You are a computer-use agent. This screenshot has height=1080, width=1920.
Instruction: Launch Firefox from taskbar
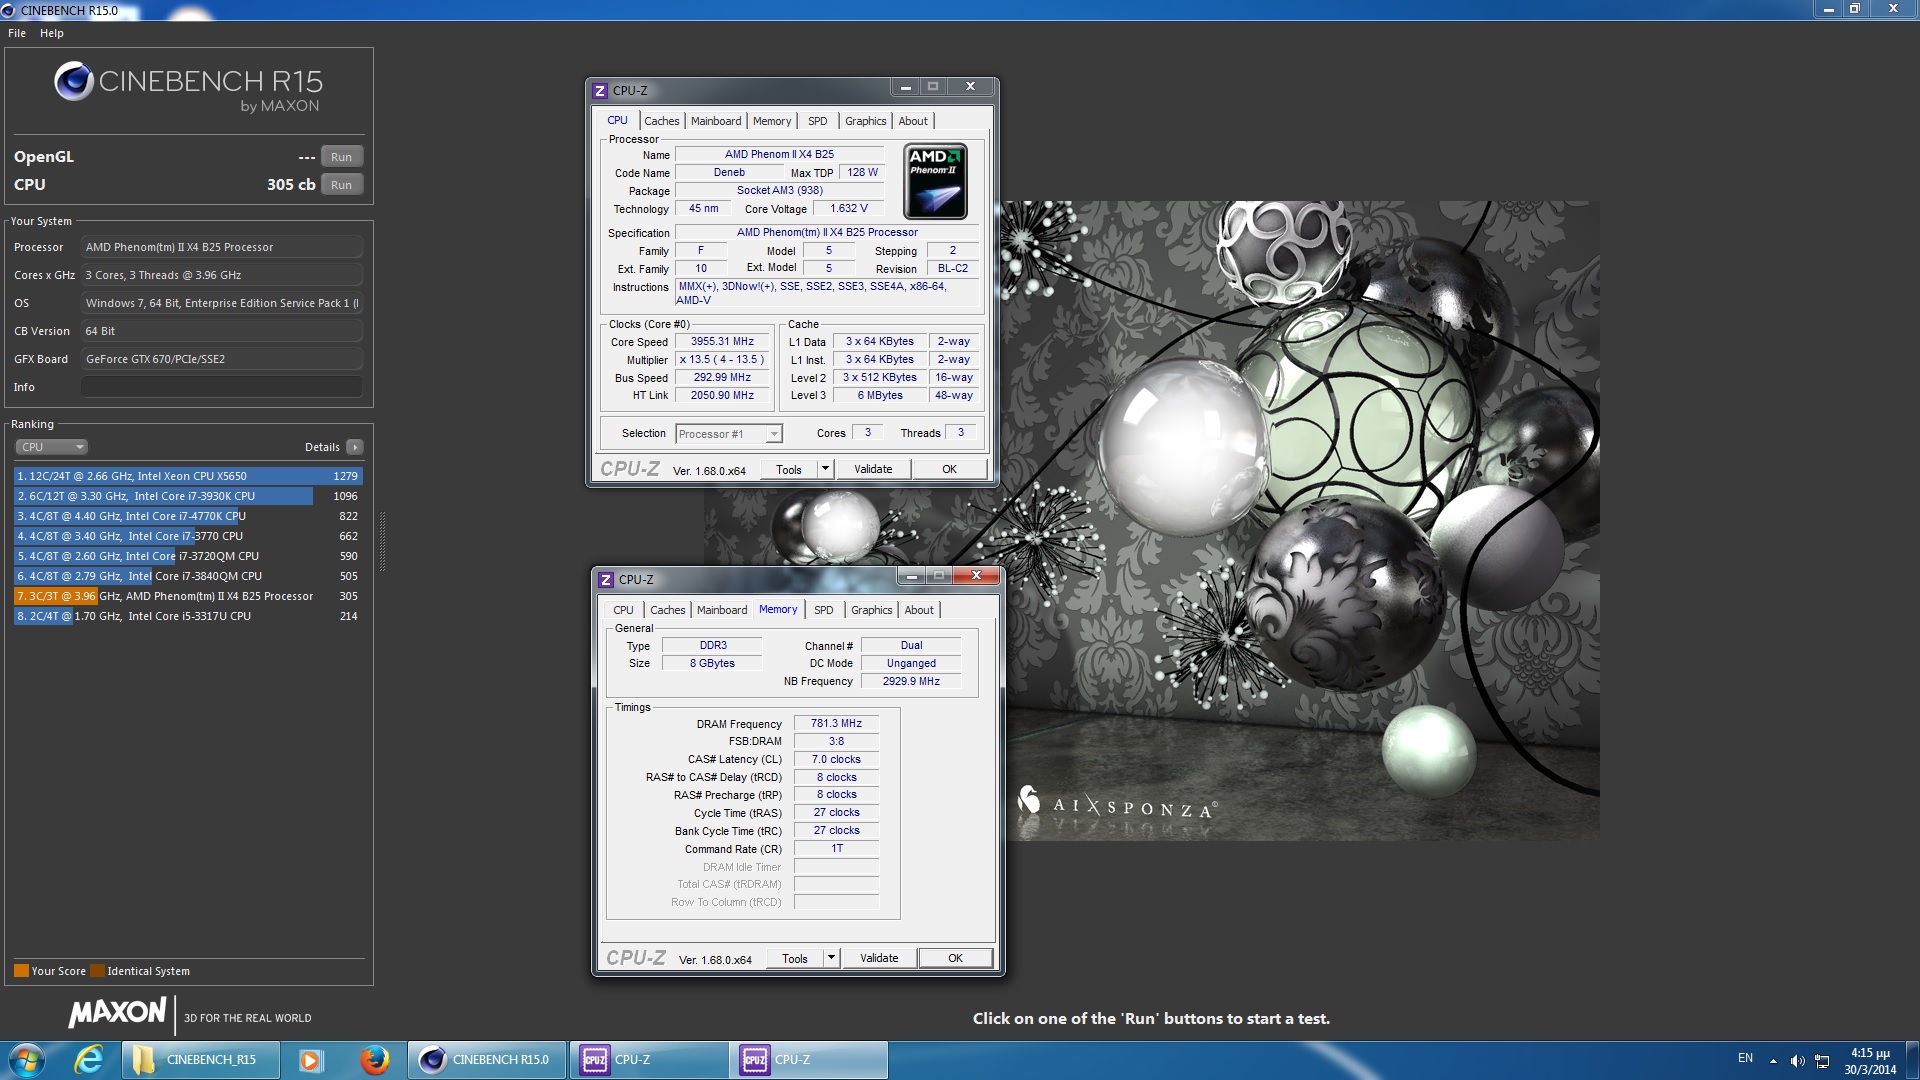[x=374, y=1060]
